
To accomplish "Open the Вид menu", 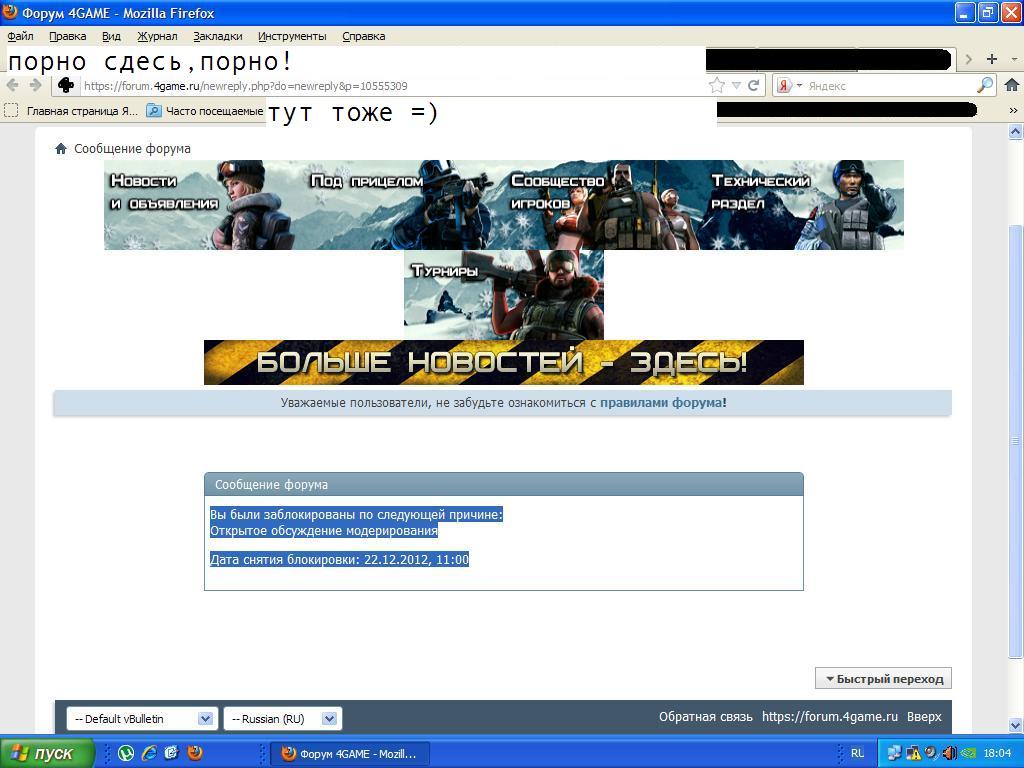I will coord(111,37).
